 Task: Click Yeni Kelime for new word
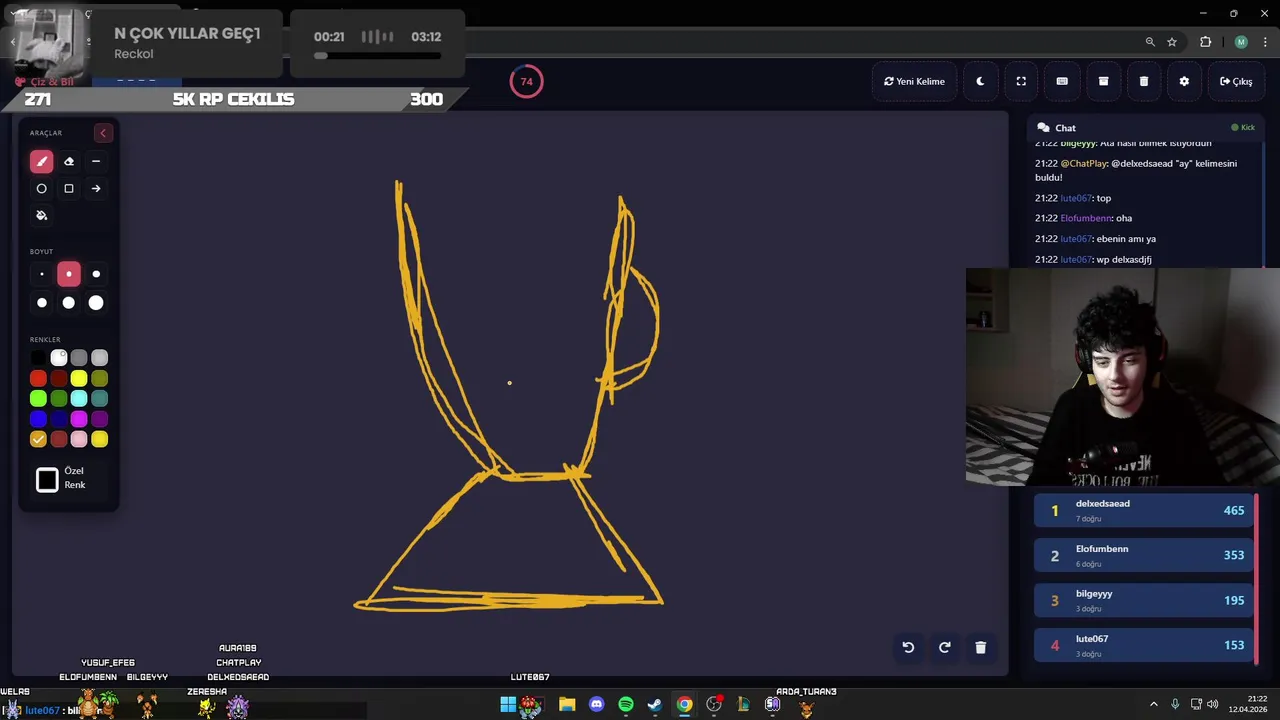click(x=914, y=81)
